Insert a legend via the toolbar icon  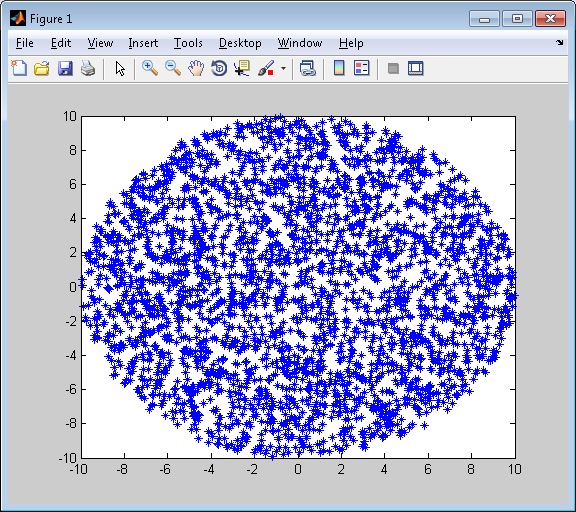(362, 68)
